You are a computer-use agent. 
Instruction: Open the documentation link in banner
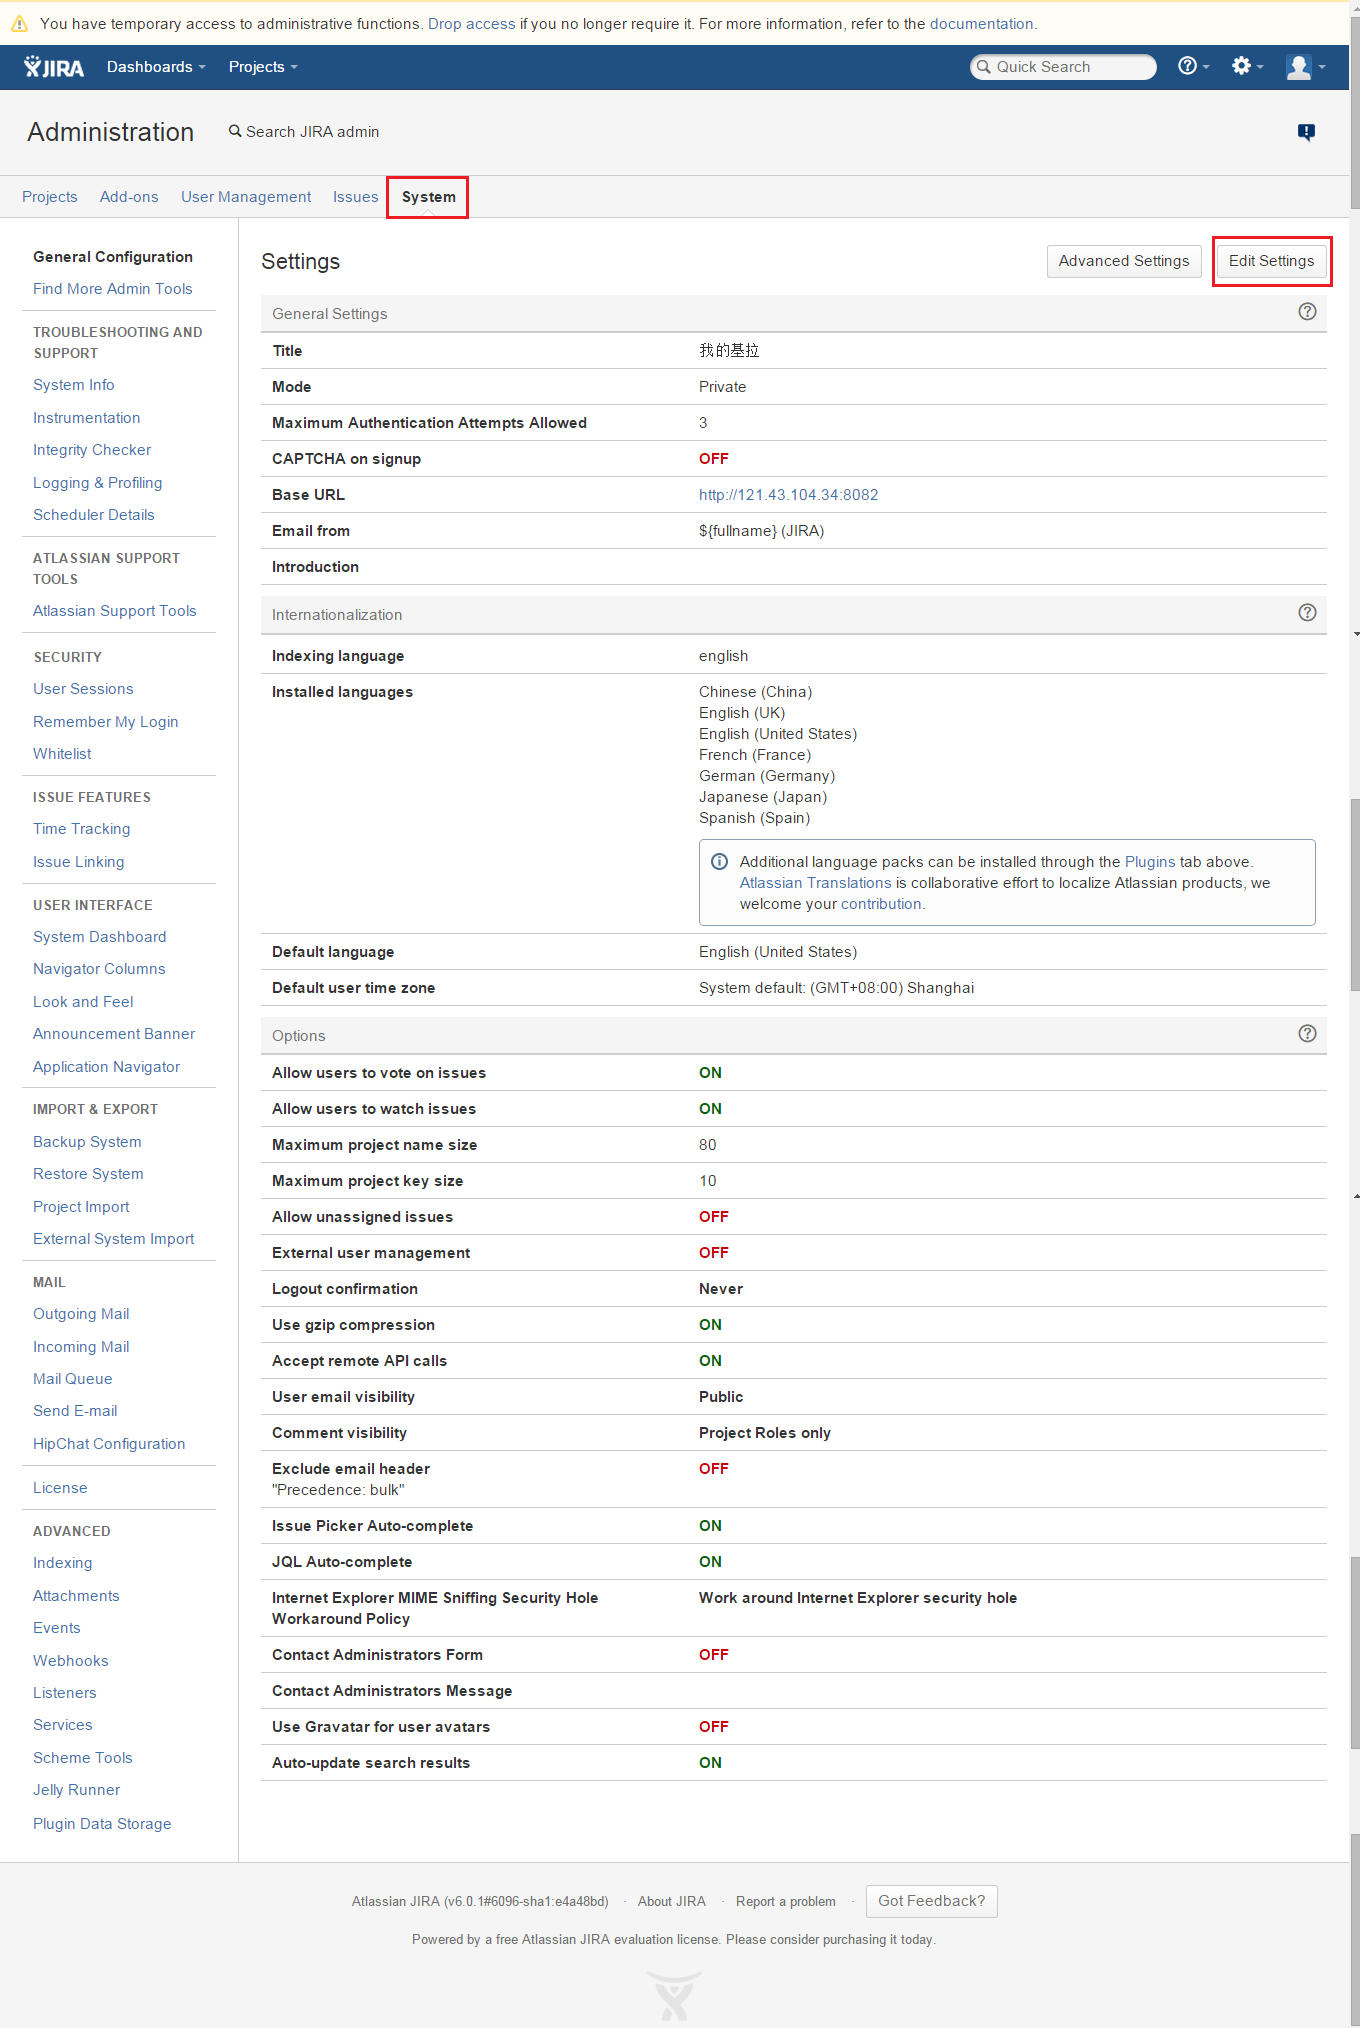click(981, 24)
